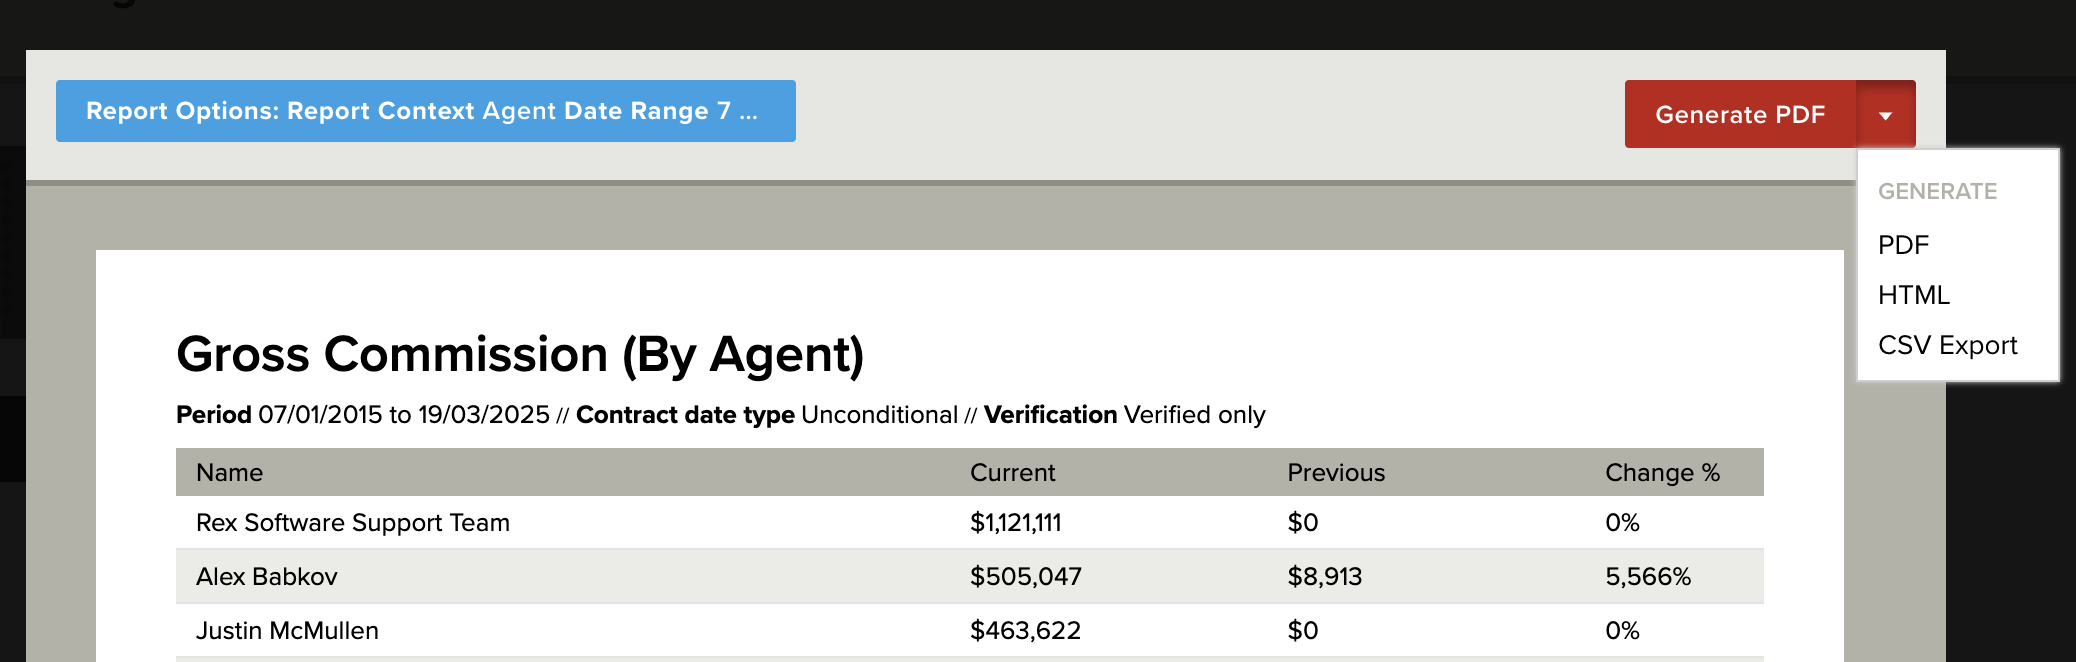Viewport: 2076px width, 662px height.
Task: Choose HTML from the Generate menu
Action: click(x=1914, y=295)
